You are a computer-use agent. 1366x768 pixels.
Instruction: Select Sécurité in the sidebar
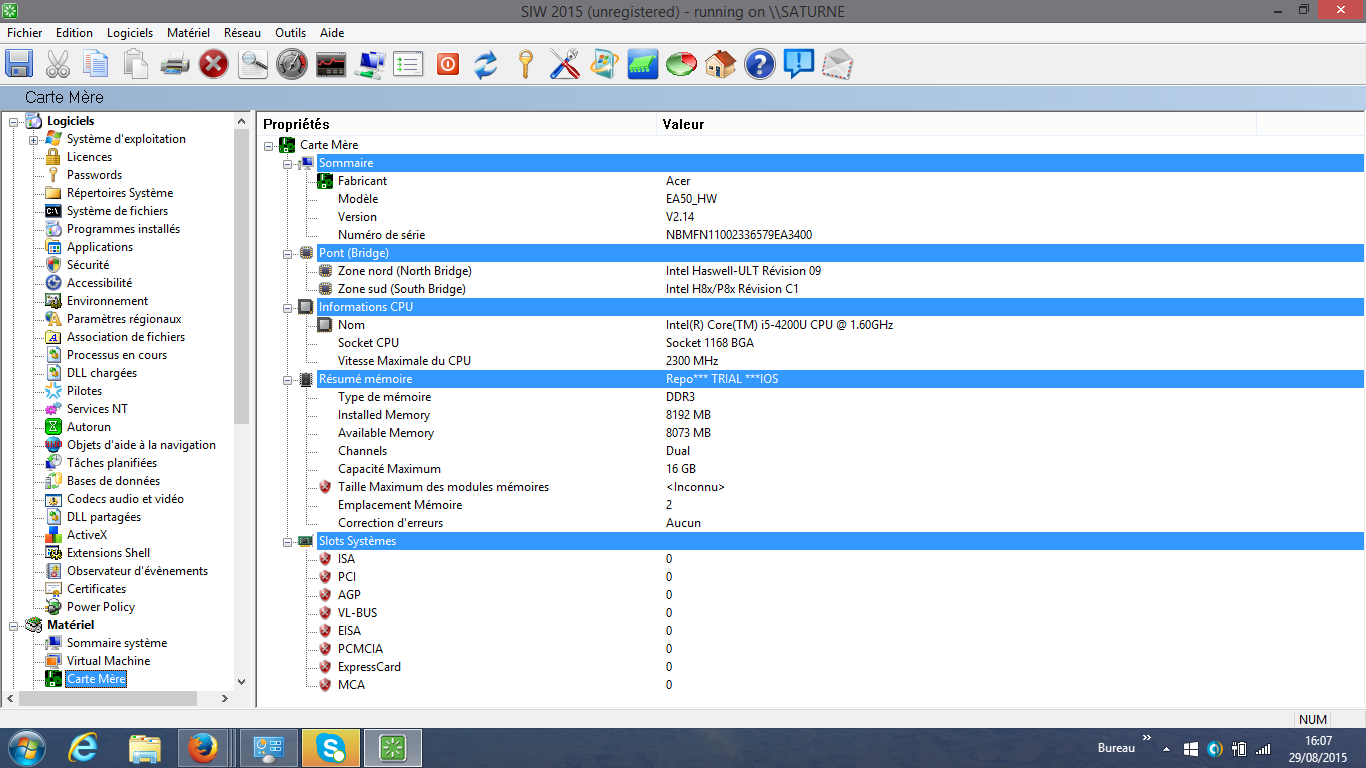88,265
